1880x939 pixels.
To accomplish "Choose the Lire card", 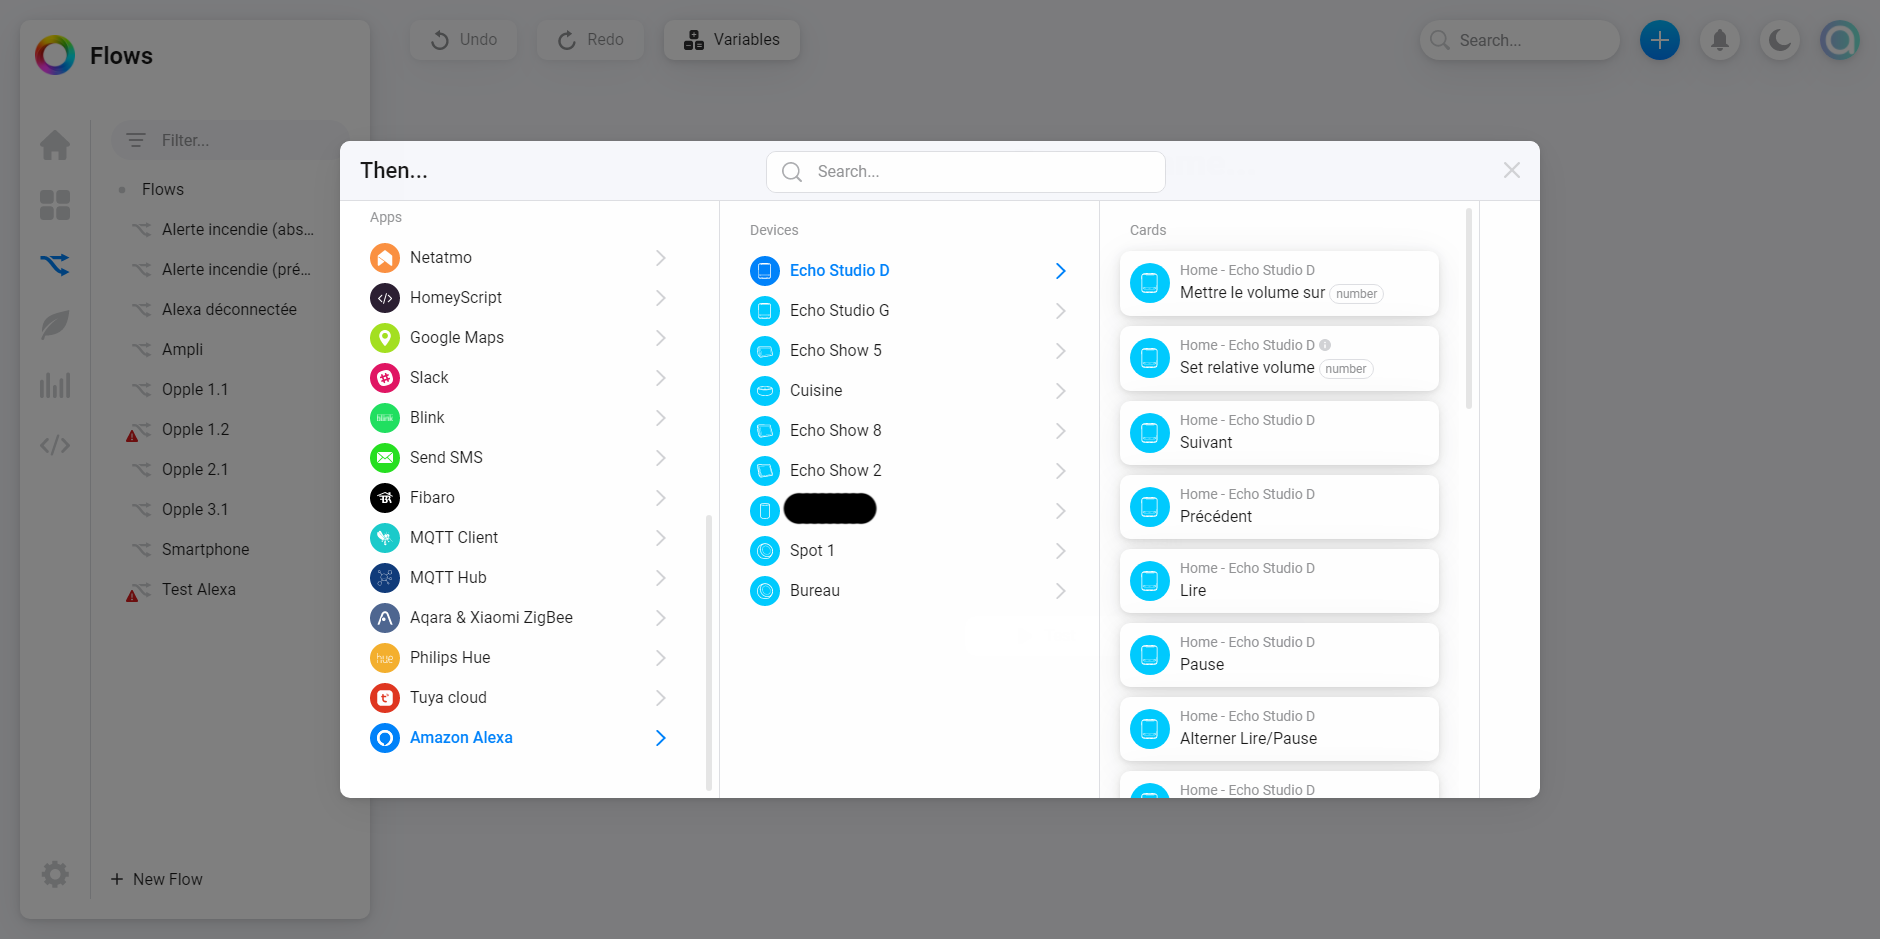I will tap(1279, 580).
